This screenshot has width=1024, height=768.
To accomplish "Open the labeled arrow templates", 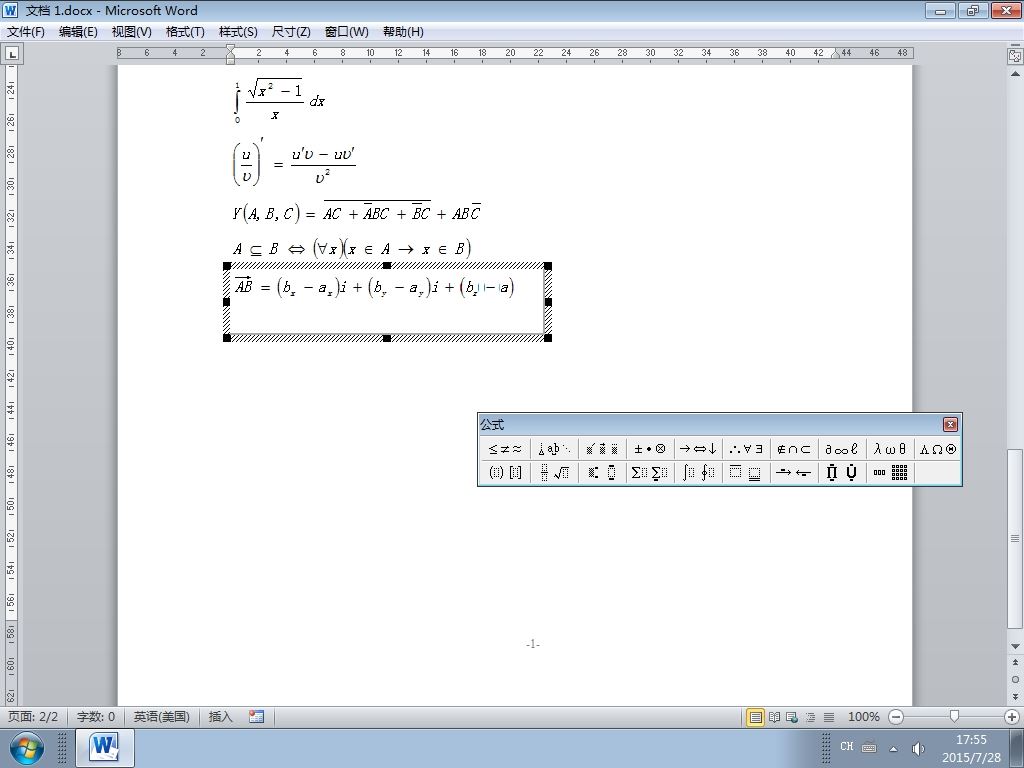I will [x=793, y=472].
